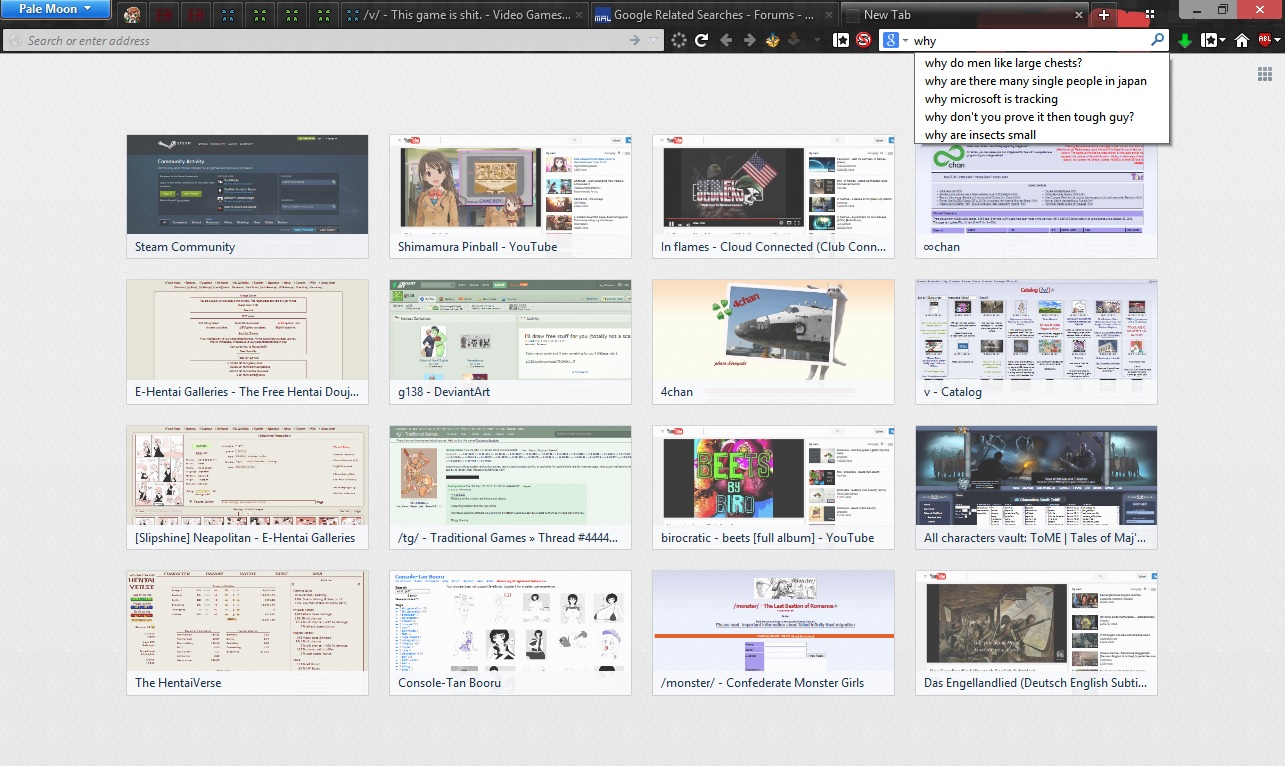The image size is (1285, 766).
Task: Click the navigate back arrow
Action: click(726, 40)
